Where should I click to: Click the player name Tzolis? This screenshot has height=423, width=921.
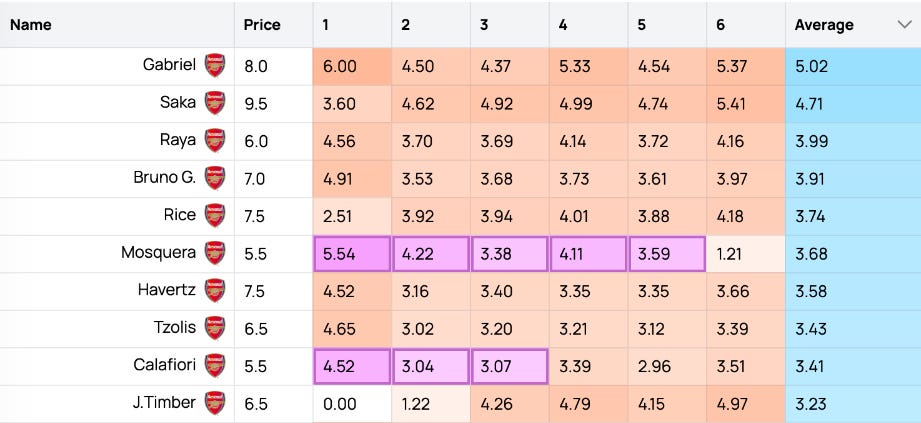tap(174, 327)
